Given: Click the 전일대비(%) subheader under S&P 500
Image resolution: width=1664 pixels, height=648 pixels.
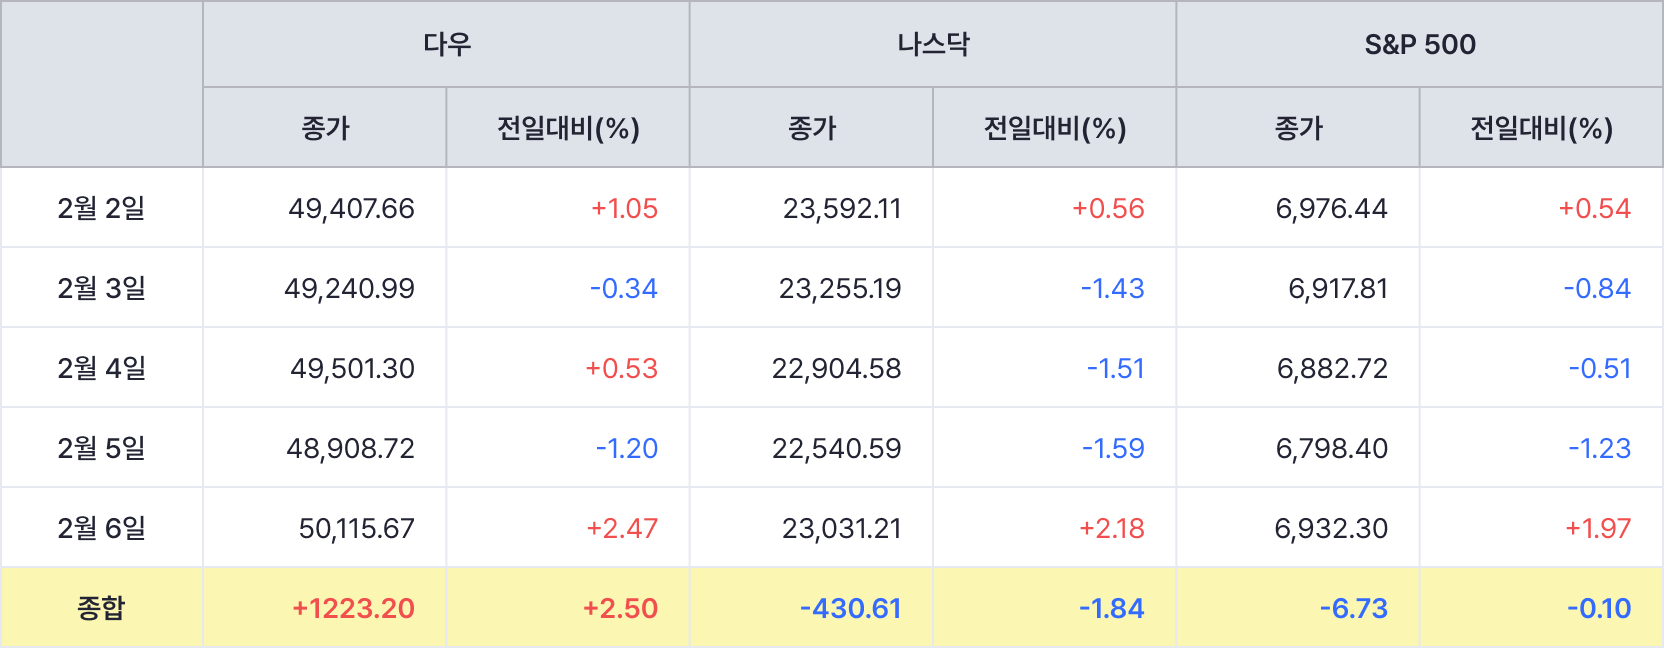Looking at the screenshot, I should coord(1541,128).
